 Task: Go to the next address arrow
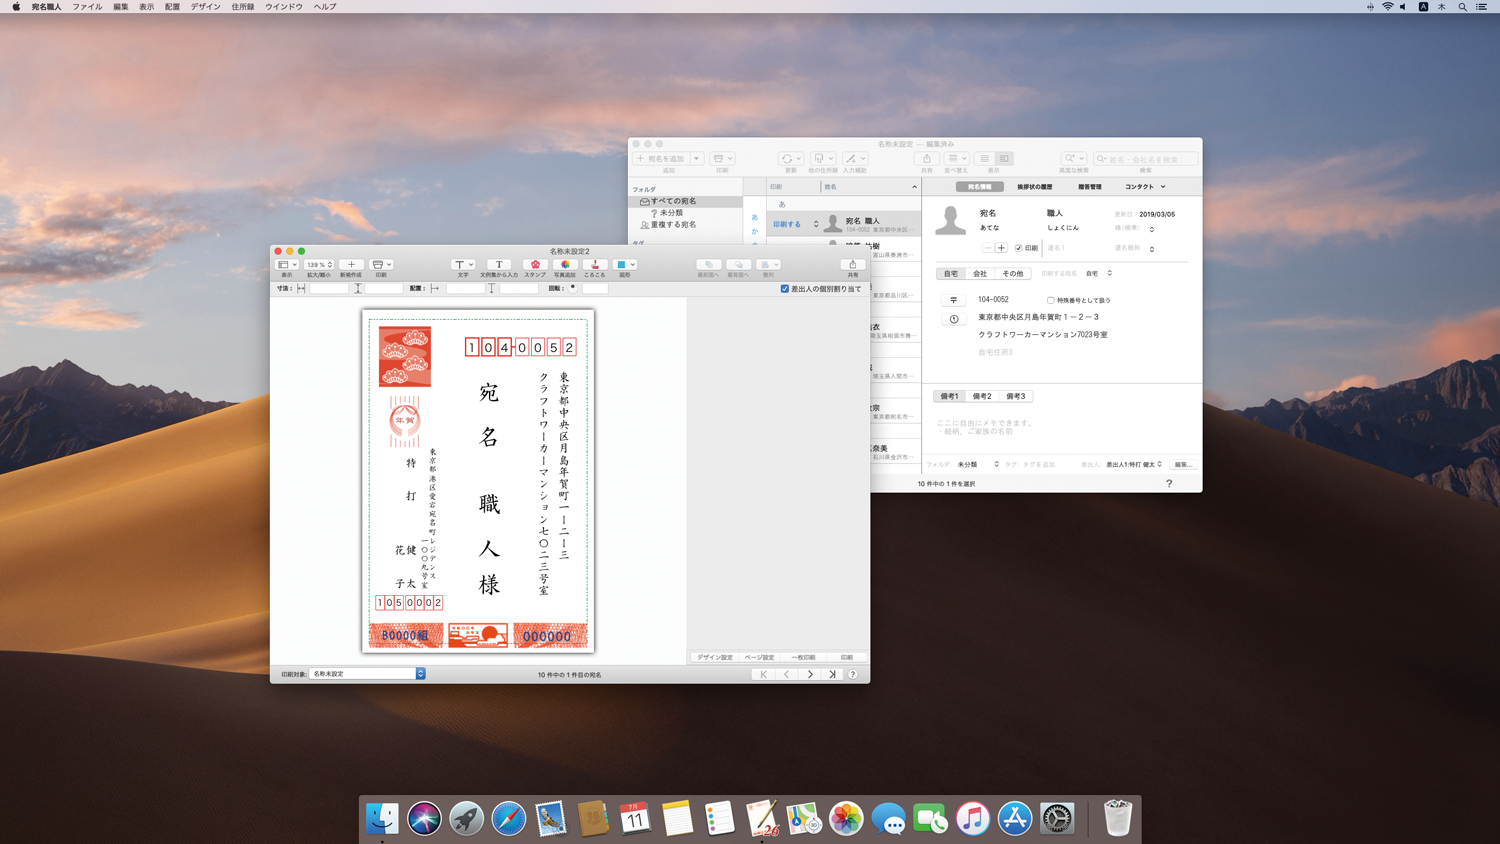pos(810,675)
